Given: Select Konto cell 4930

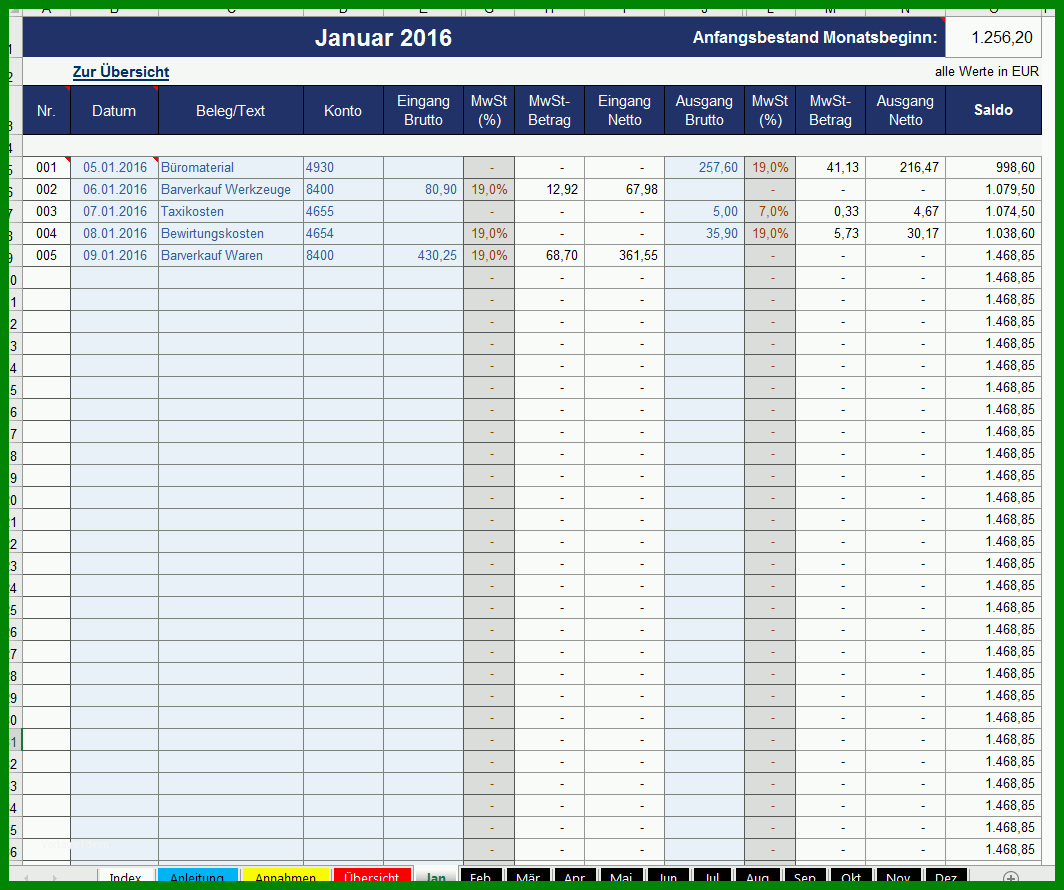Looking at the screenshot, I should (x=343, y=168).
